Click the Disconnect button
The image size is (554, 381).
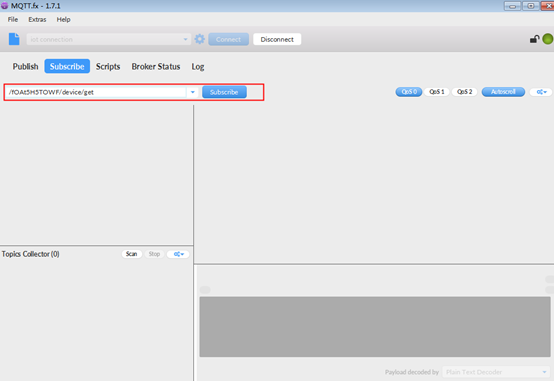(x=277, y=39)
